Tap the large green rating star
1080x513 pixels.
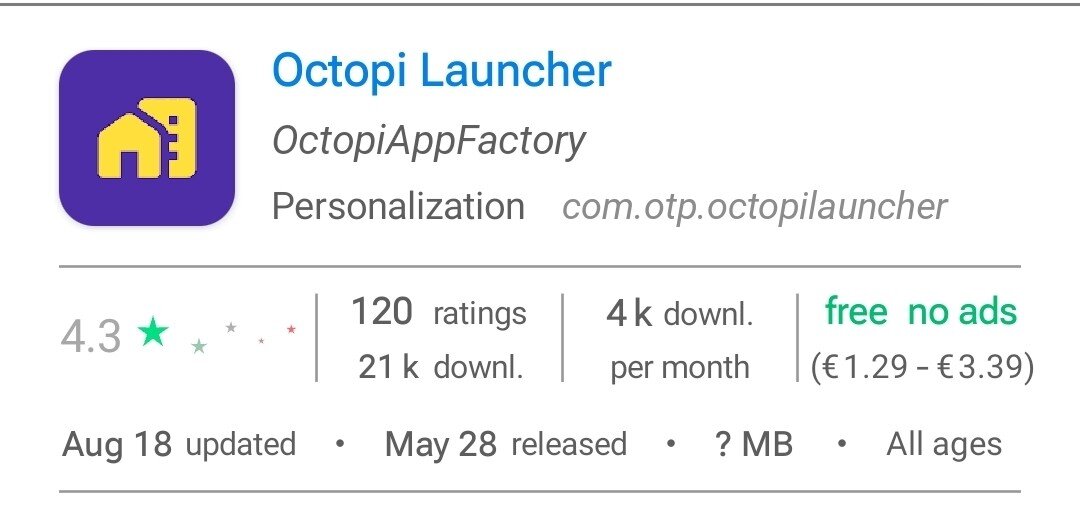(153, 331)
